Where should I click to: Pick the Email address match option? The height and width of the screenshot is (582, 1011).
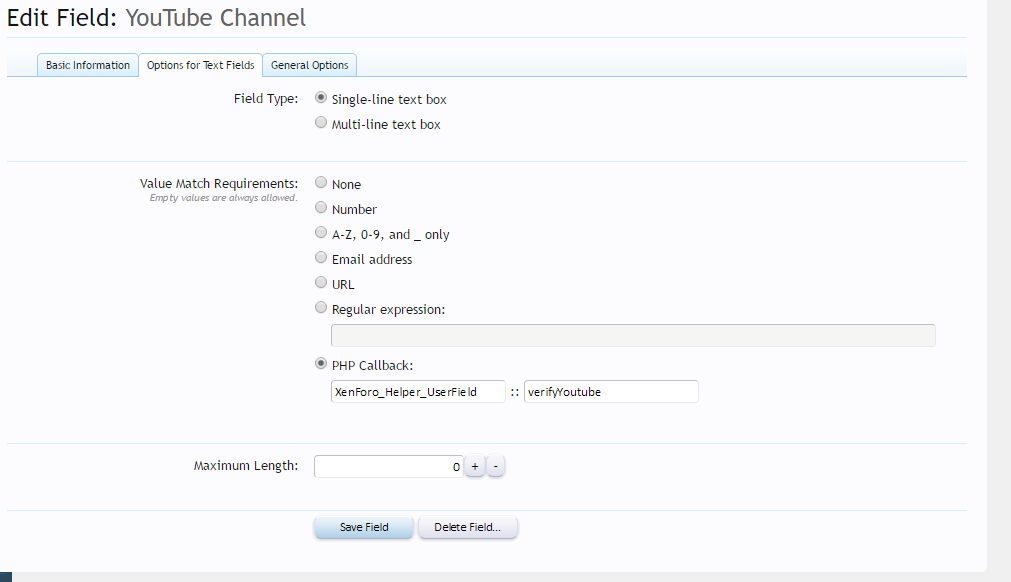(321, 258)
